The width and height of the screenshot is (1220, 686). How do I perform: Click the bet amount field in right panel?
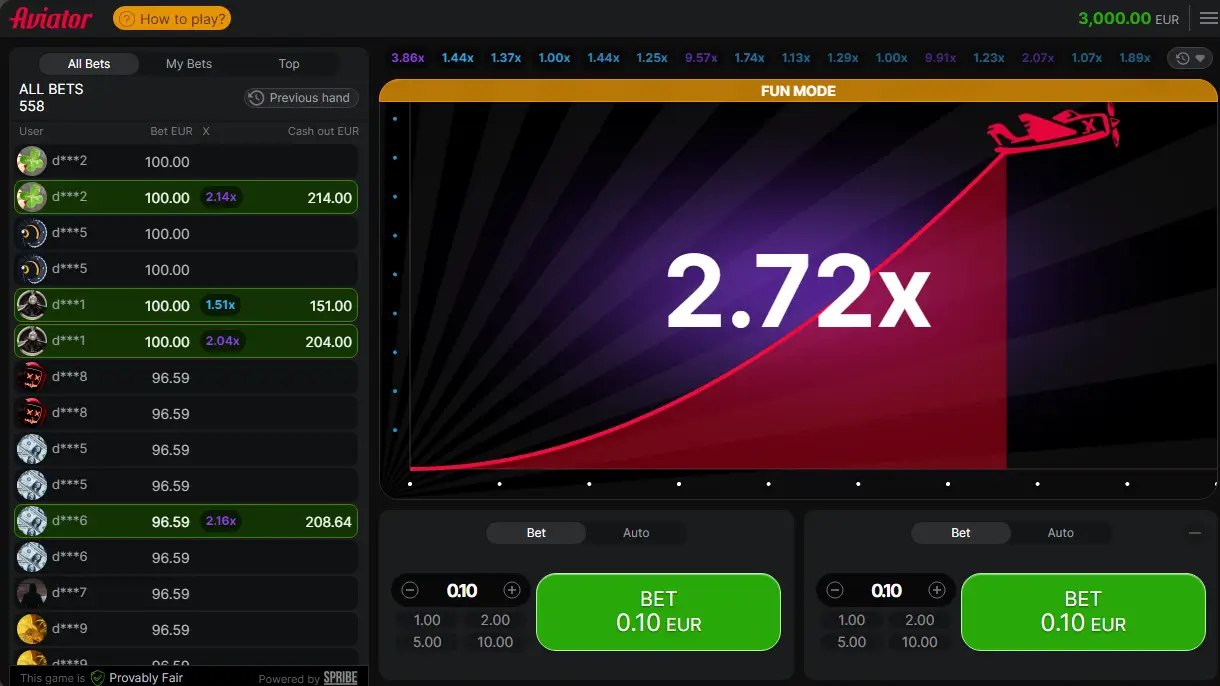886,590
